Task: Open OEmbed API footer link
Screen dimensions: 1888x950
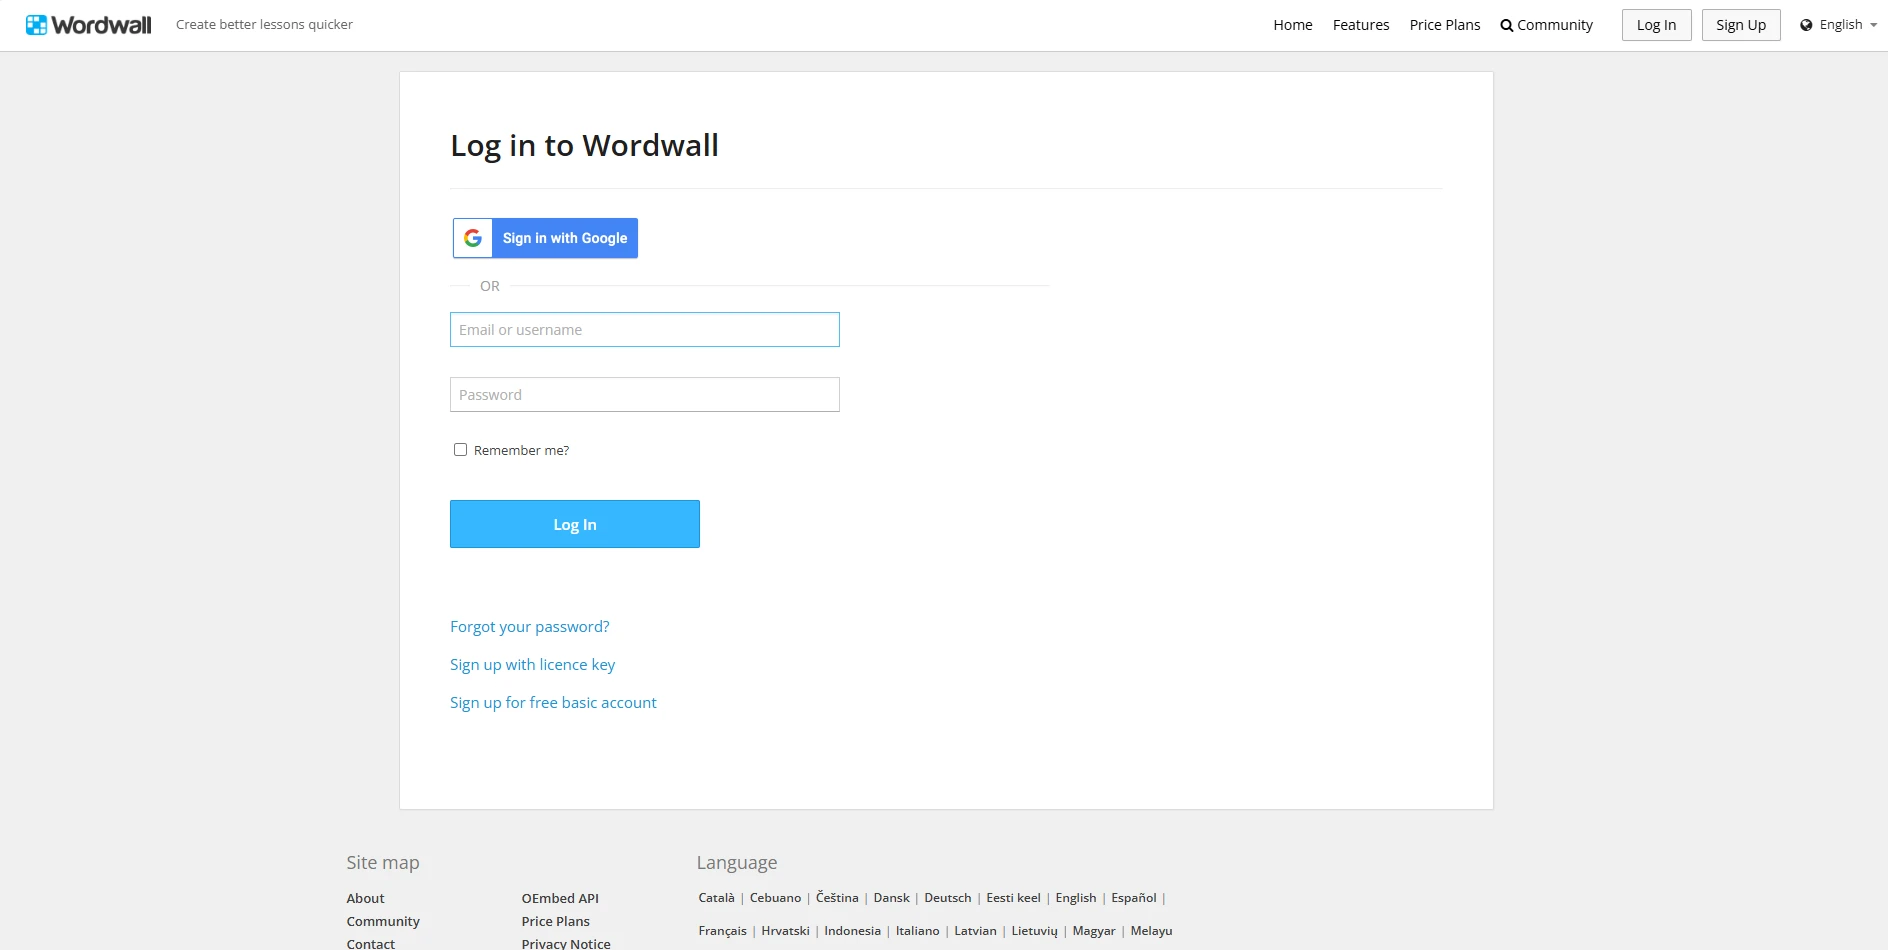Action: click(x=560, y=898)
